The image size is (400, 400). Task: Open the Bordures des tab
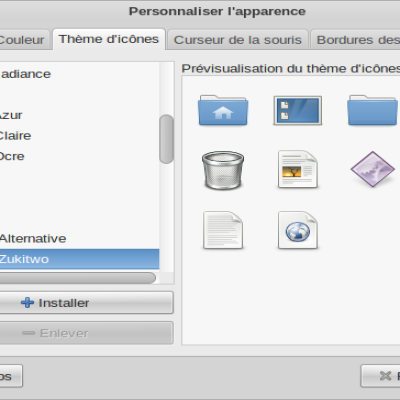(x=355, y=40)
